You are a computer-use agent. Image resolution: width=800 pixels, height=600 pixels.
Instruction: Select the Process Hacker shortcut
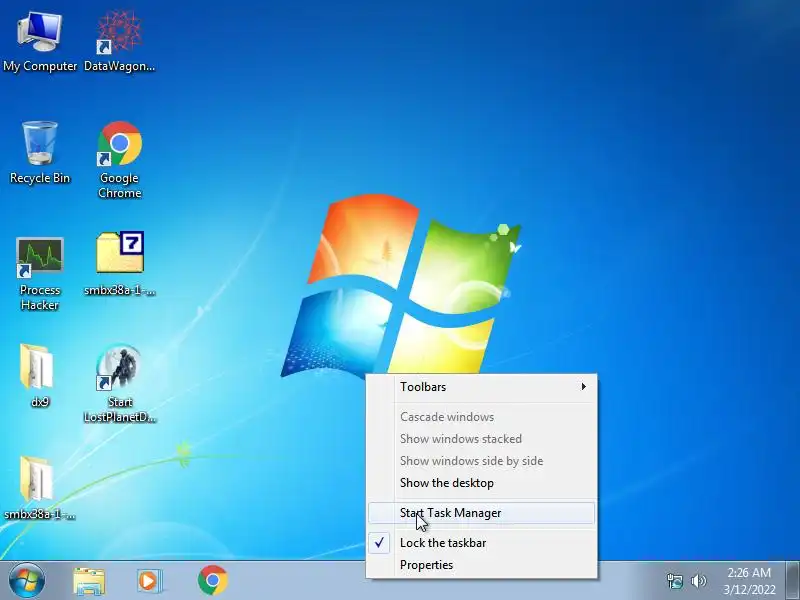click(x=40, y=273)
